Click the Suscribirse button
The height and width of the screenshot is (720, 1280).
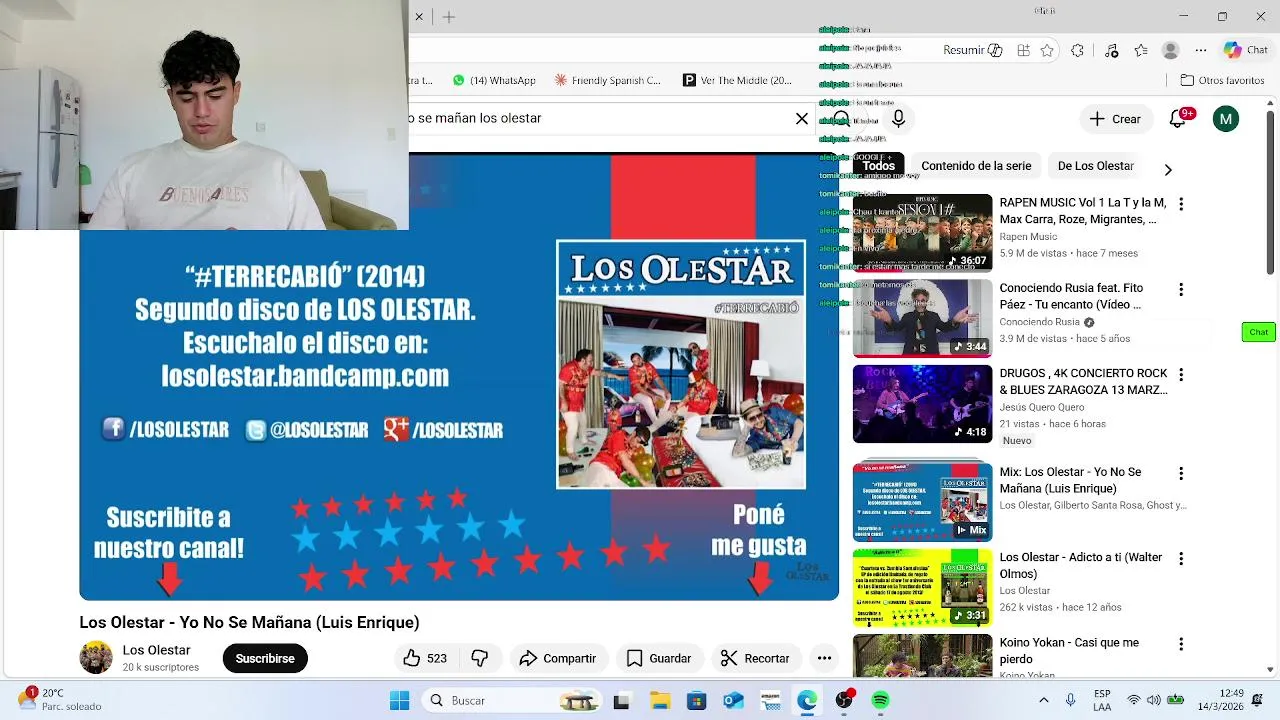pos(265,658)
